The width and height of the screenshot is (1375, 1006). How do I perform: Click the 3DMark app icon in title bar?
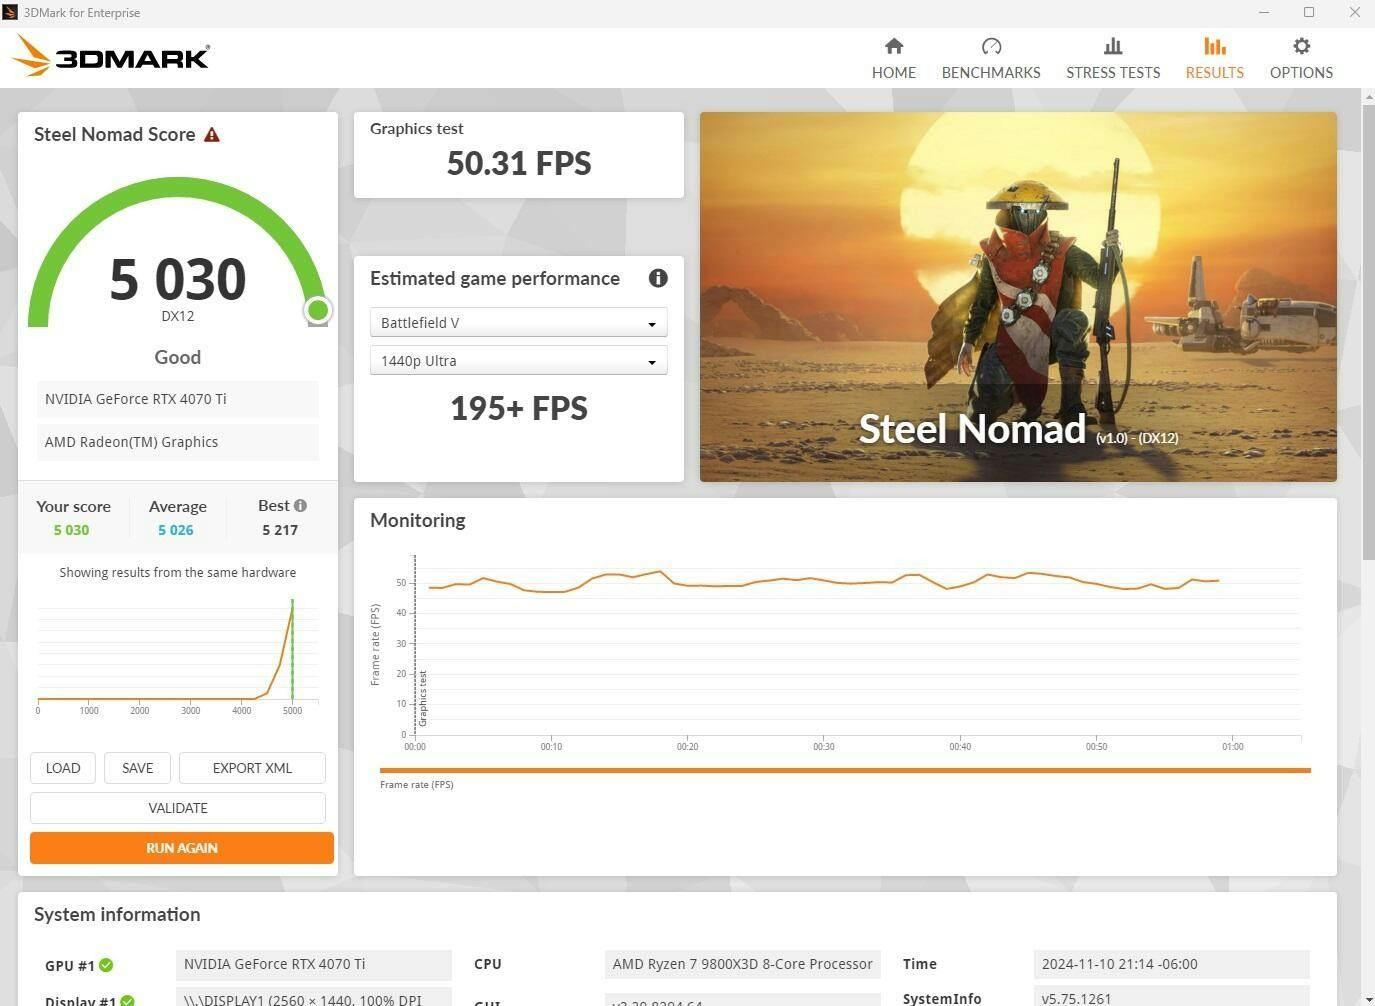(10, 12)
